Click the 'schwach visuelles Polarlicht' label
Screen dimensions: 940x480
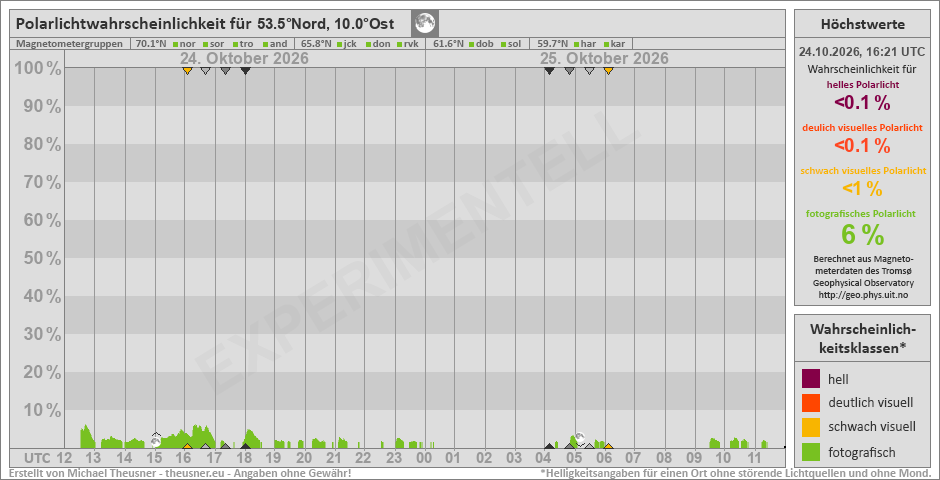click(x=863, y=171)
